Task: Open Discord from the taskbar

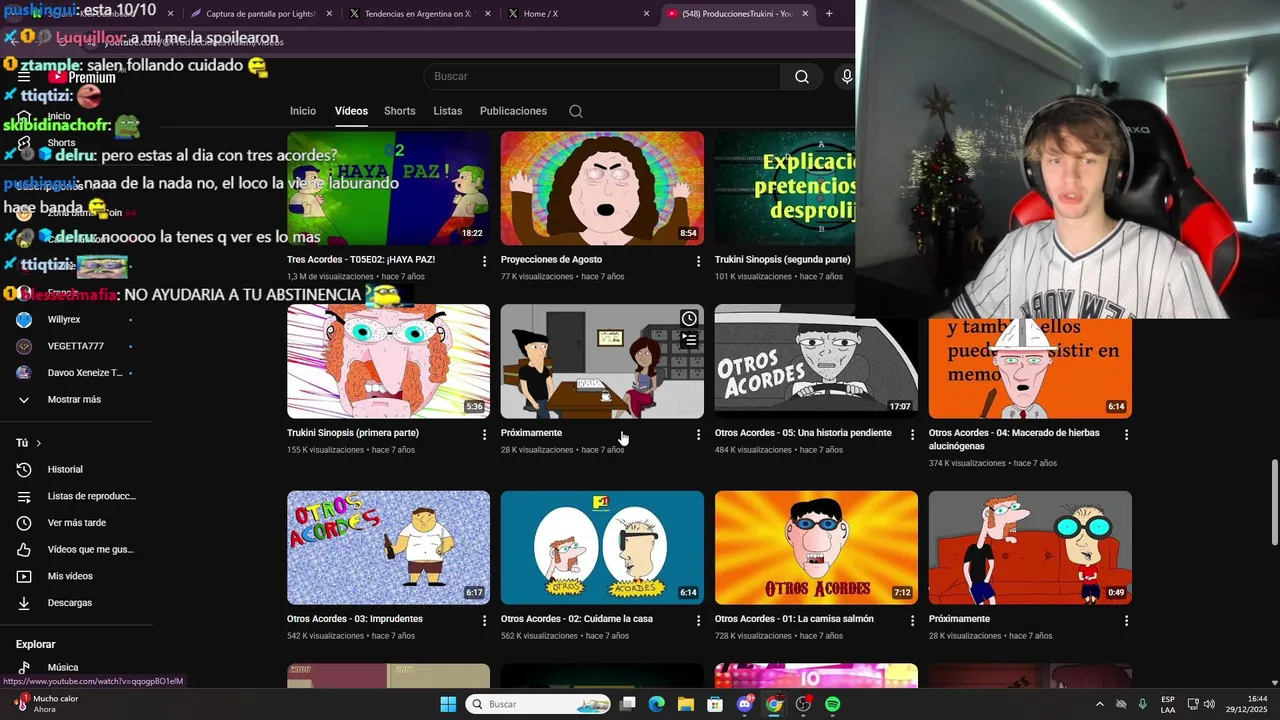Action: pos(745,704)
